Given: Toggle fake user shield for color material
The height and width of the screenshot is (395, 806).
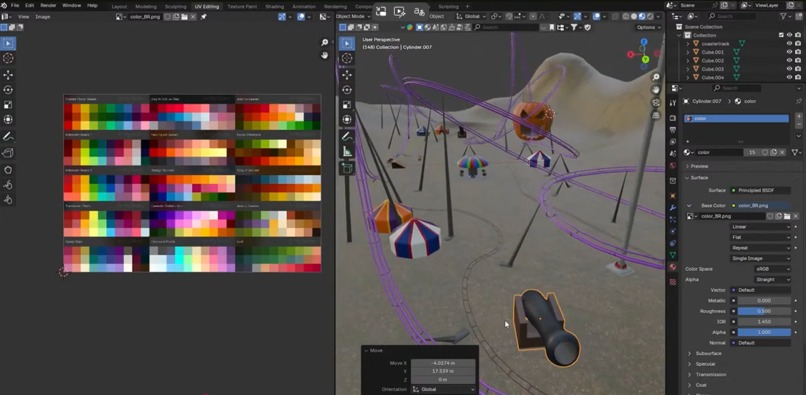Looking at the screenshot, I should click(x=765, y=152).
